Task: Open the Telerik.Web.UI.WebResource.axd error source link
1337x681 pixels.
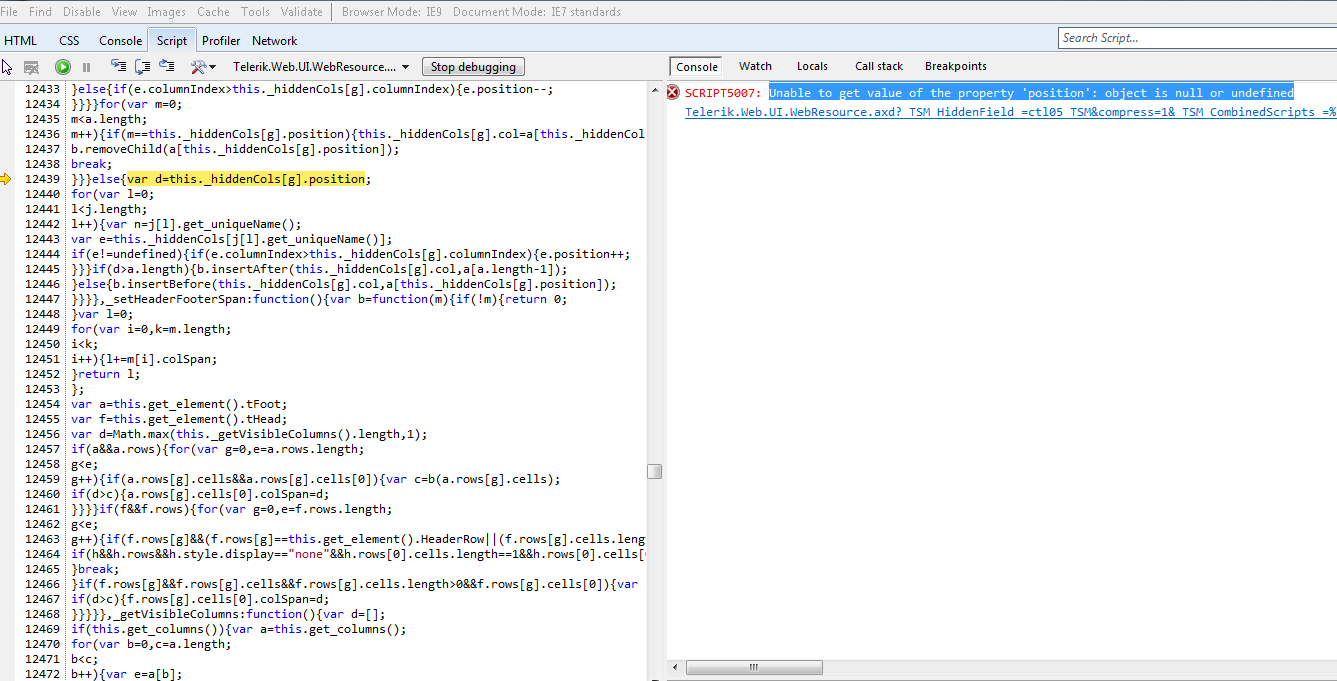Action: pyautogui.click(x=1010, y=112)
